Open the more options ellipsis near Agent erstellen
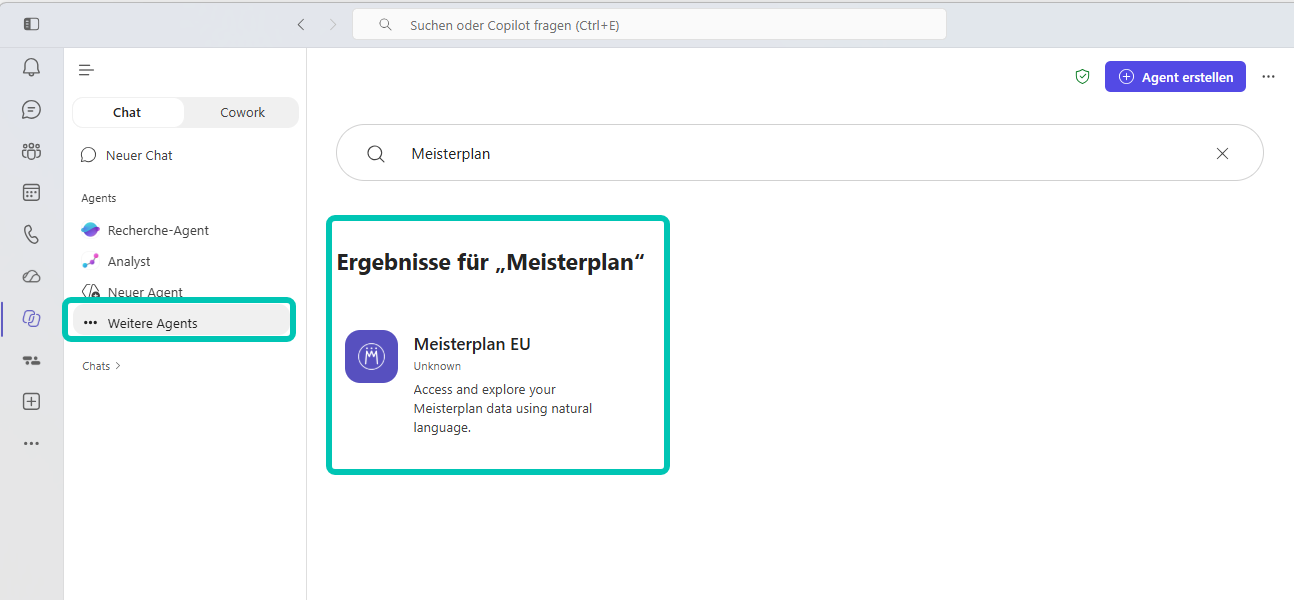 click(x=1268, y=77)
